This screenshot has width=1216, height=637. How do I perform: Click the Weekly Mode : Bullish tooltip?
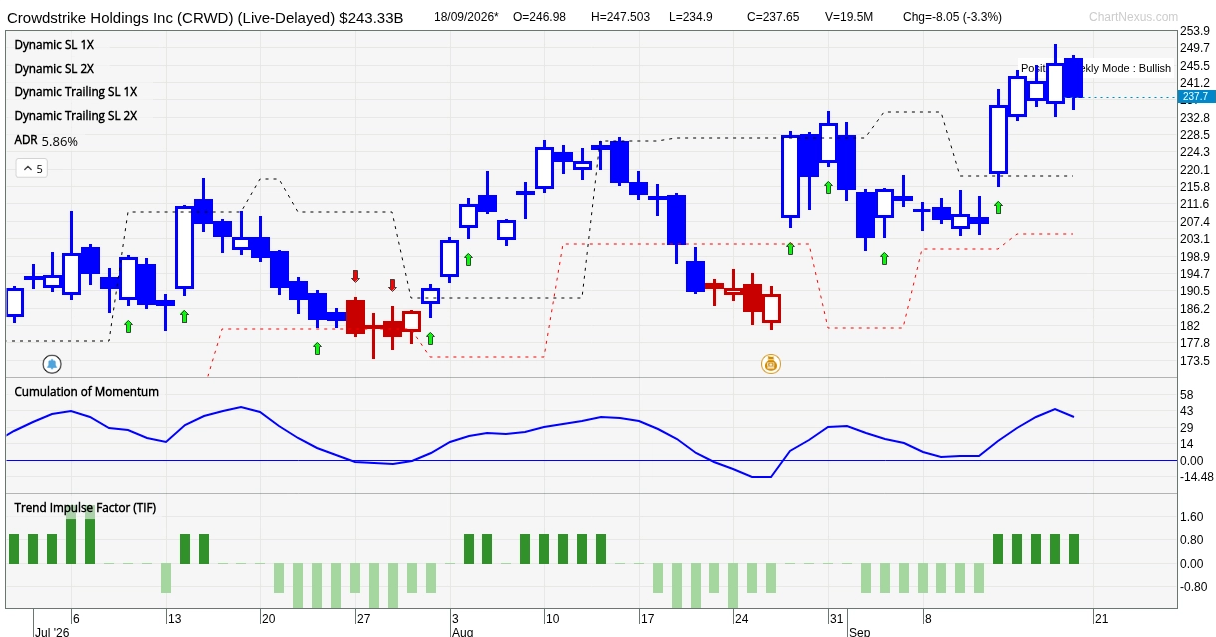coord(1096,68)
